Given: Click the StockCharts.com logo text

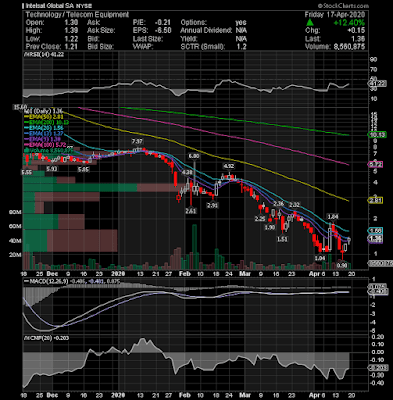Looking at the screenshot, I should (x=343, y=6).
